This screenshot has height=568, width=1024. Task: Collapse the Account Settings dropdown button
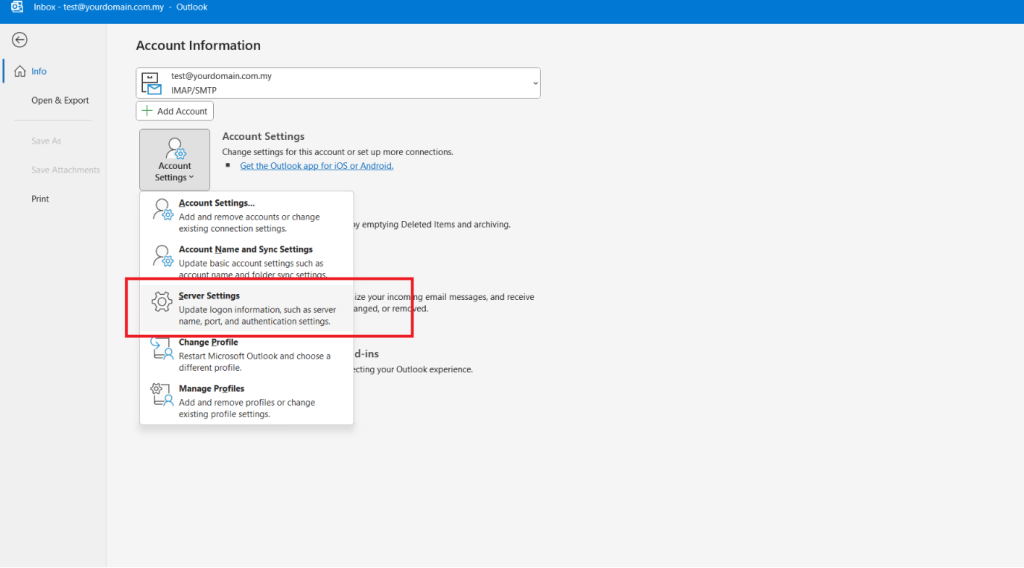(174, 159)
